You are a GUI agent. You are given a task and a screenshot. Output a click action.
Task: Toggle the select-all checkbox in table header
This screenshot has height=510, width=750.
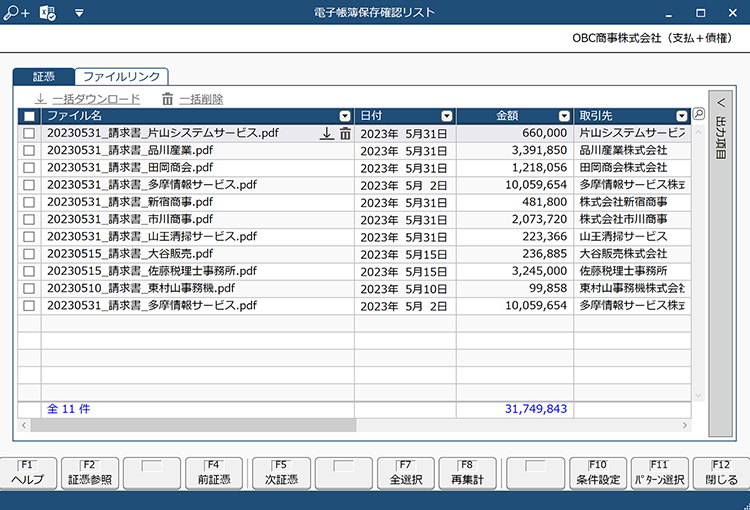pyautogui.click(x=29, y=116)
